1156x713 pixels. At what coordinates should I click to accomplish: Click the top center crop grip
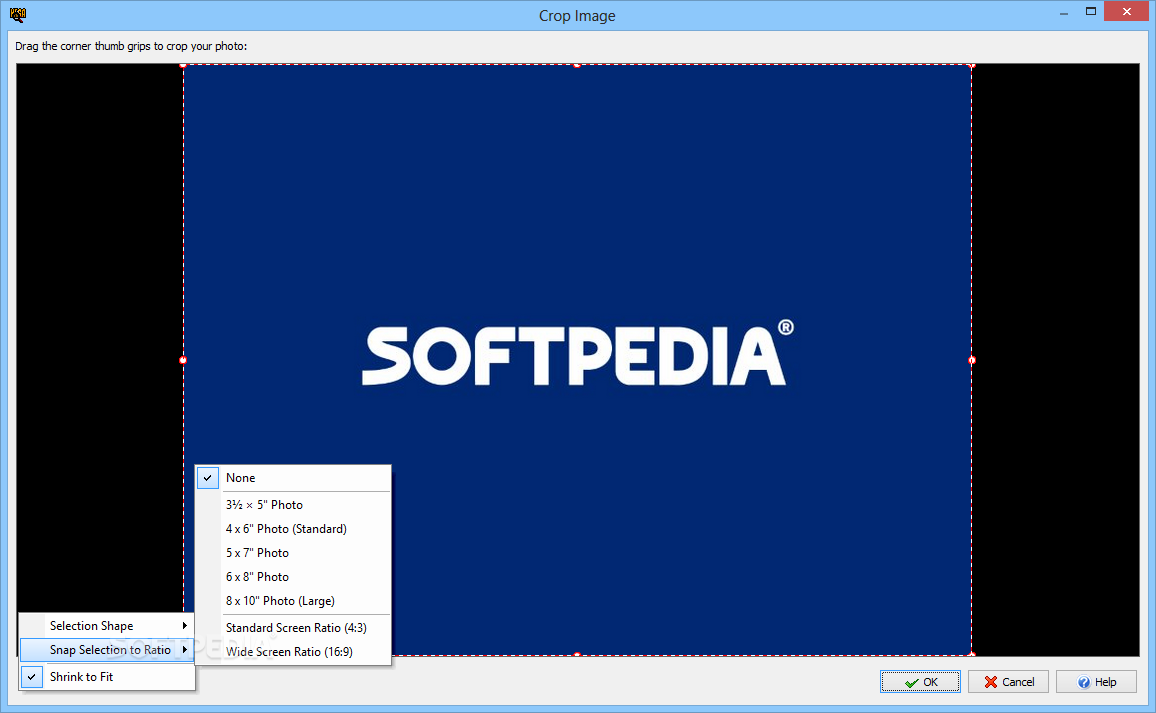[577, 66]
